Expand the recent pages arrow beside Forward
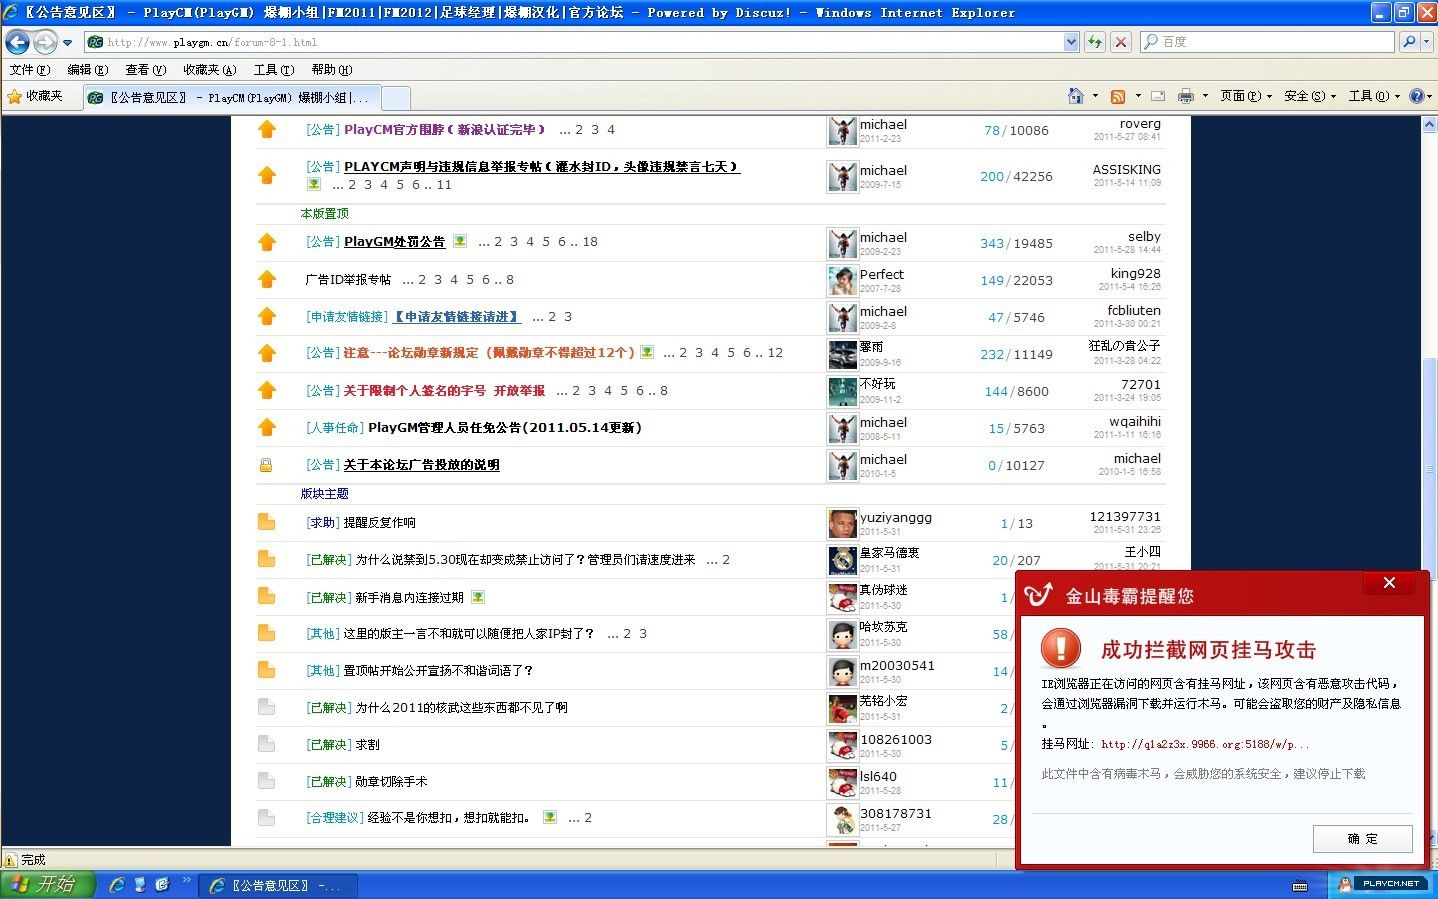 click(68, 42)
